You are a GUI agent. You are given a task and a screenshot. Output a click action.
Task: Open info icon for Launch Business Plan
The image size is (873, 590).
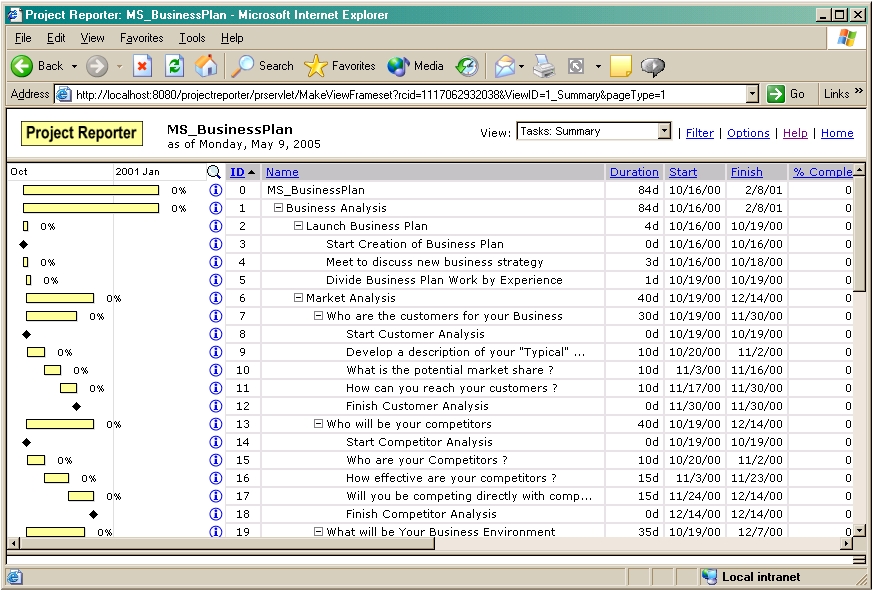pyautogui.click(x=215, y=226)
